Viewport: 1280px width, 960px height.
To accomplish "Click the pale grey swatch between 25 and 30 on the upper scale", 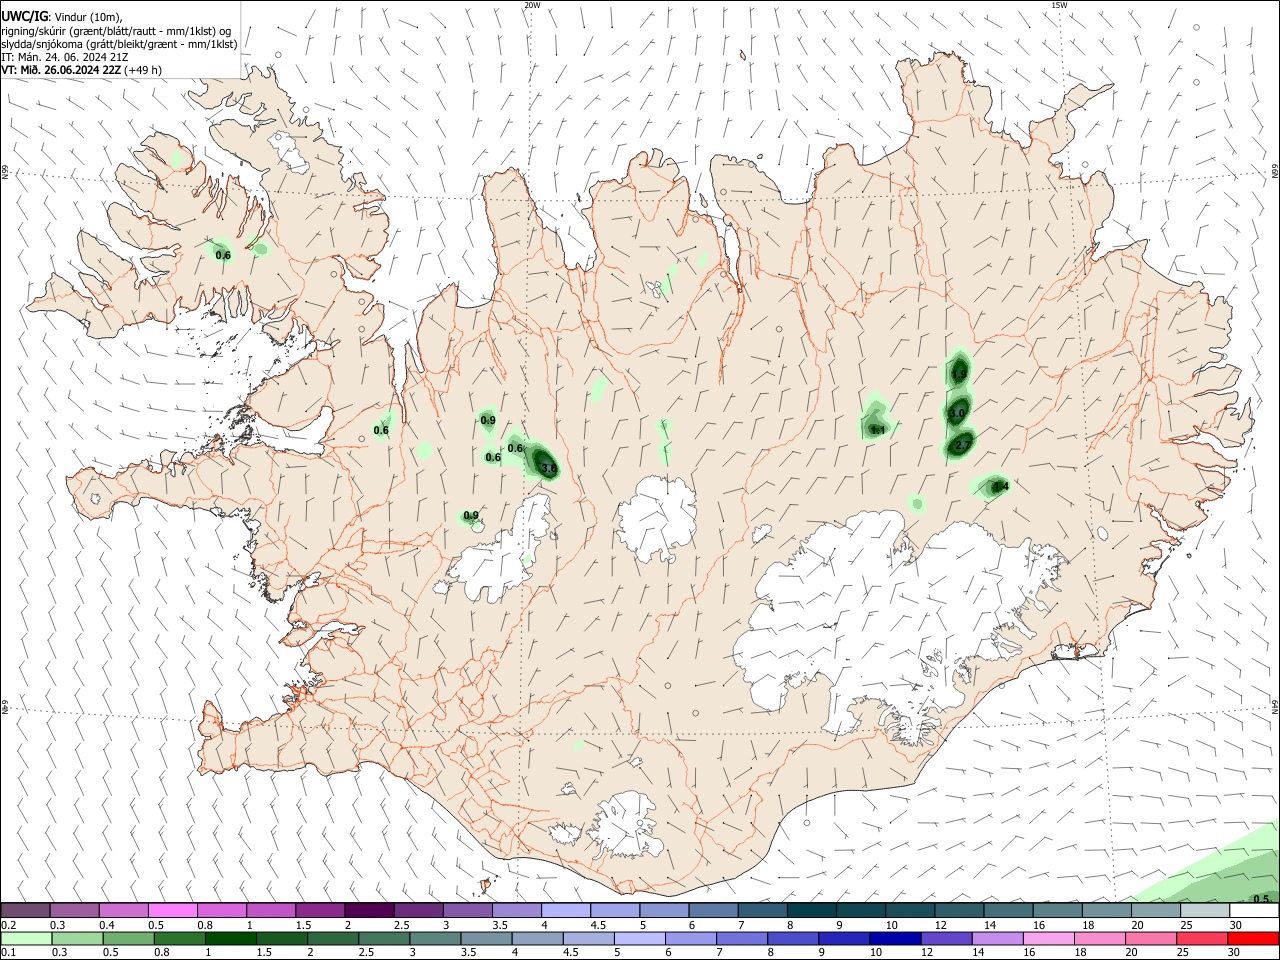I will pyautogui.click(x=1205, y=910).
